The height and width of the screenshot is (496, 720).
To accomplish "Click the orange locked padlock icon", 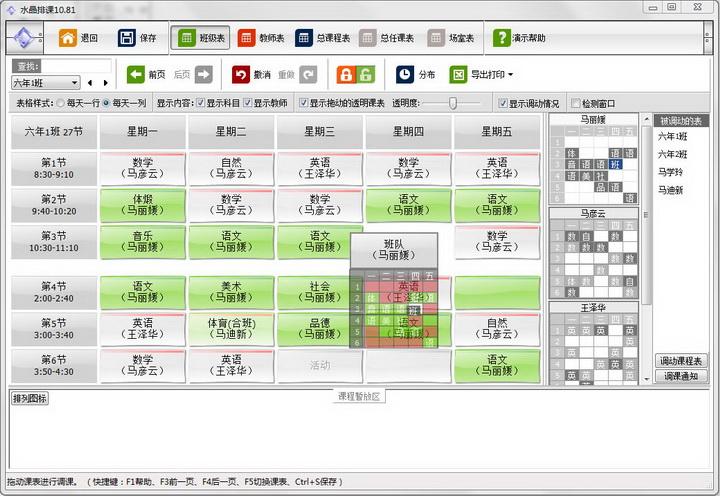I will click(x=345, y=74).
